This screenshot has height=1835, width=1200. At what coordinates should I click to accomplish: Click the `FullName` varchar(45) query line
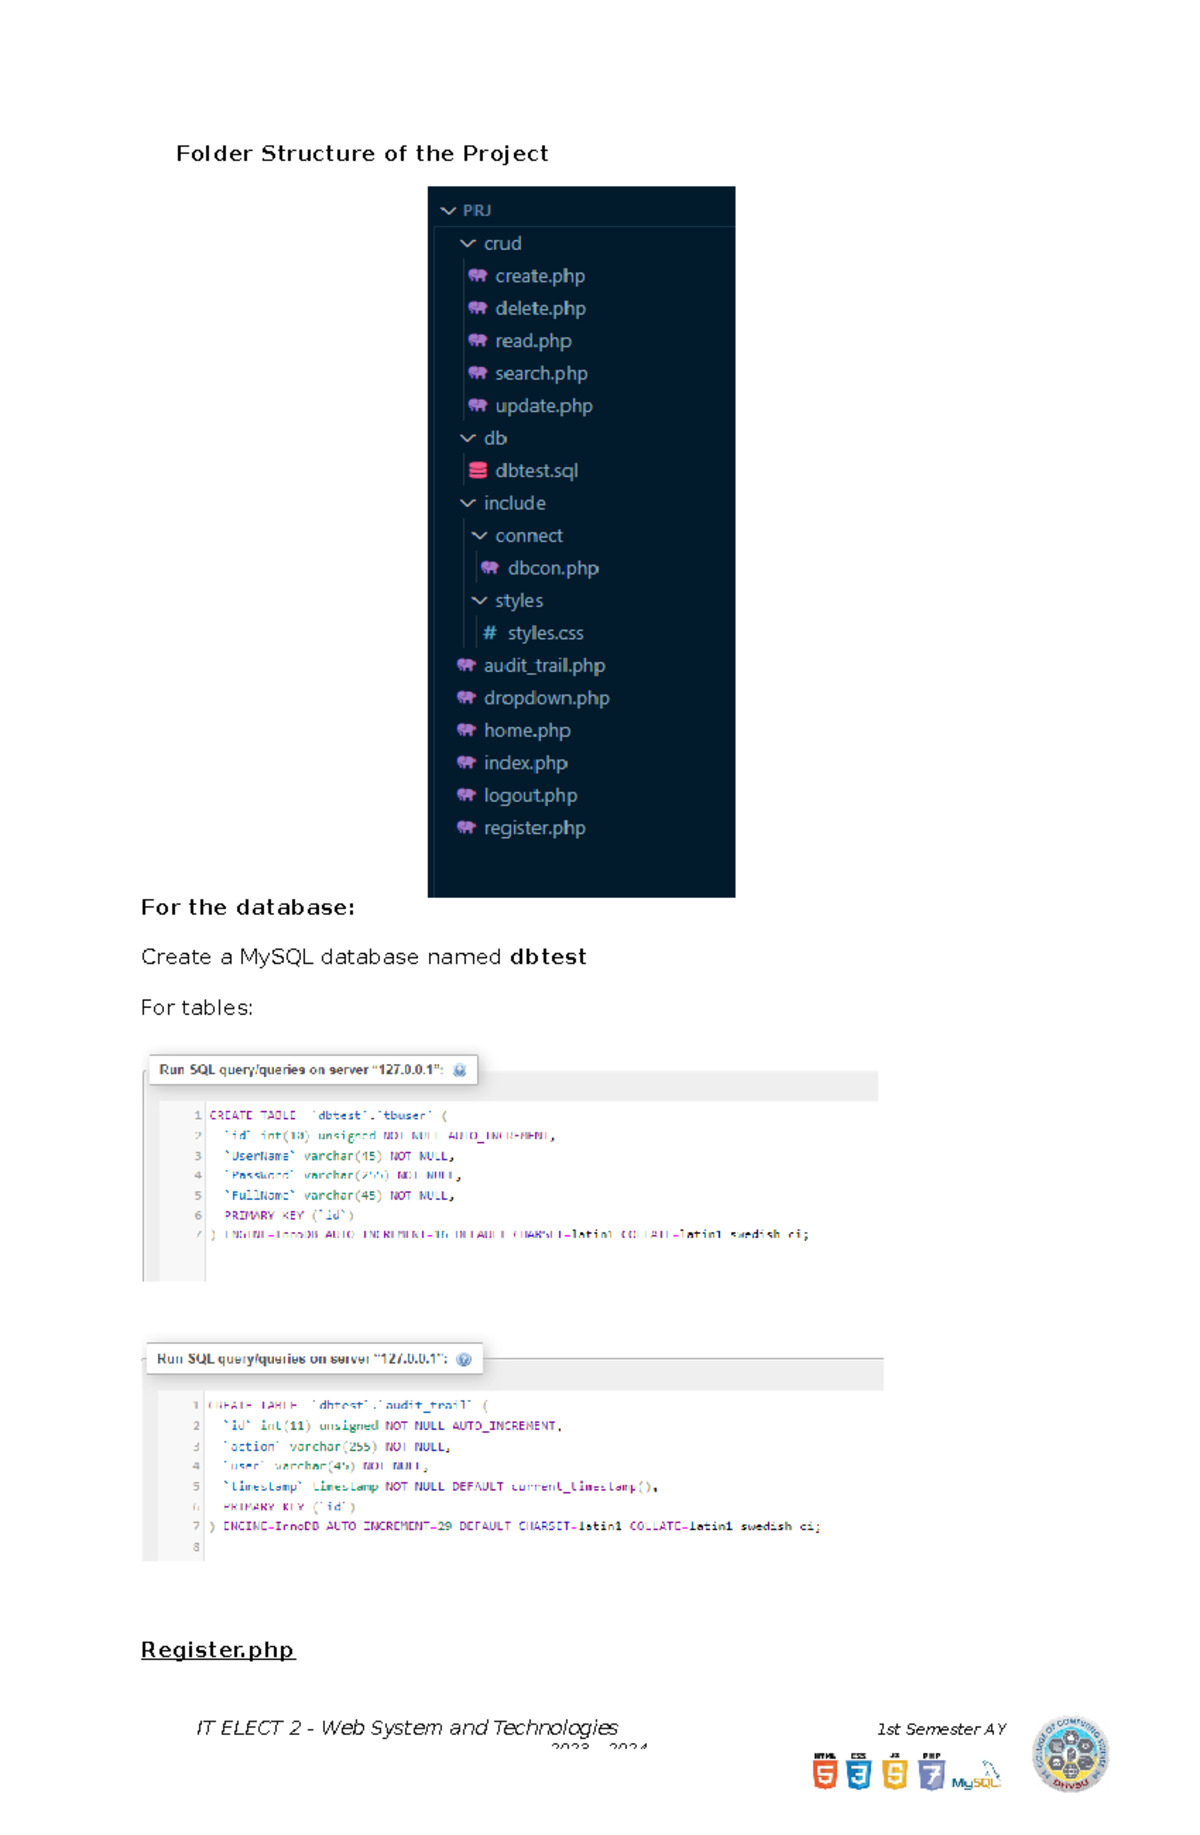pos(339,1195)
